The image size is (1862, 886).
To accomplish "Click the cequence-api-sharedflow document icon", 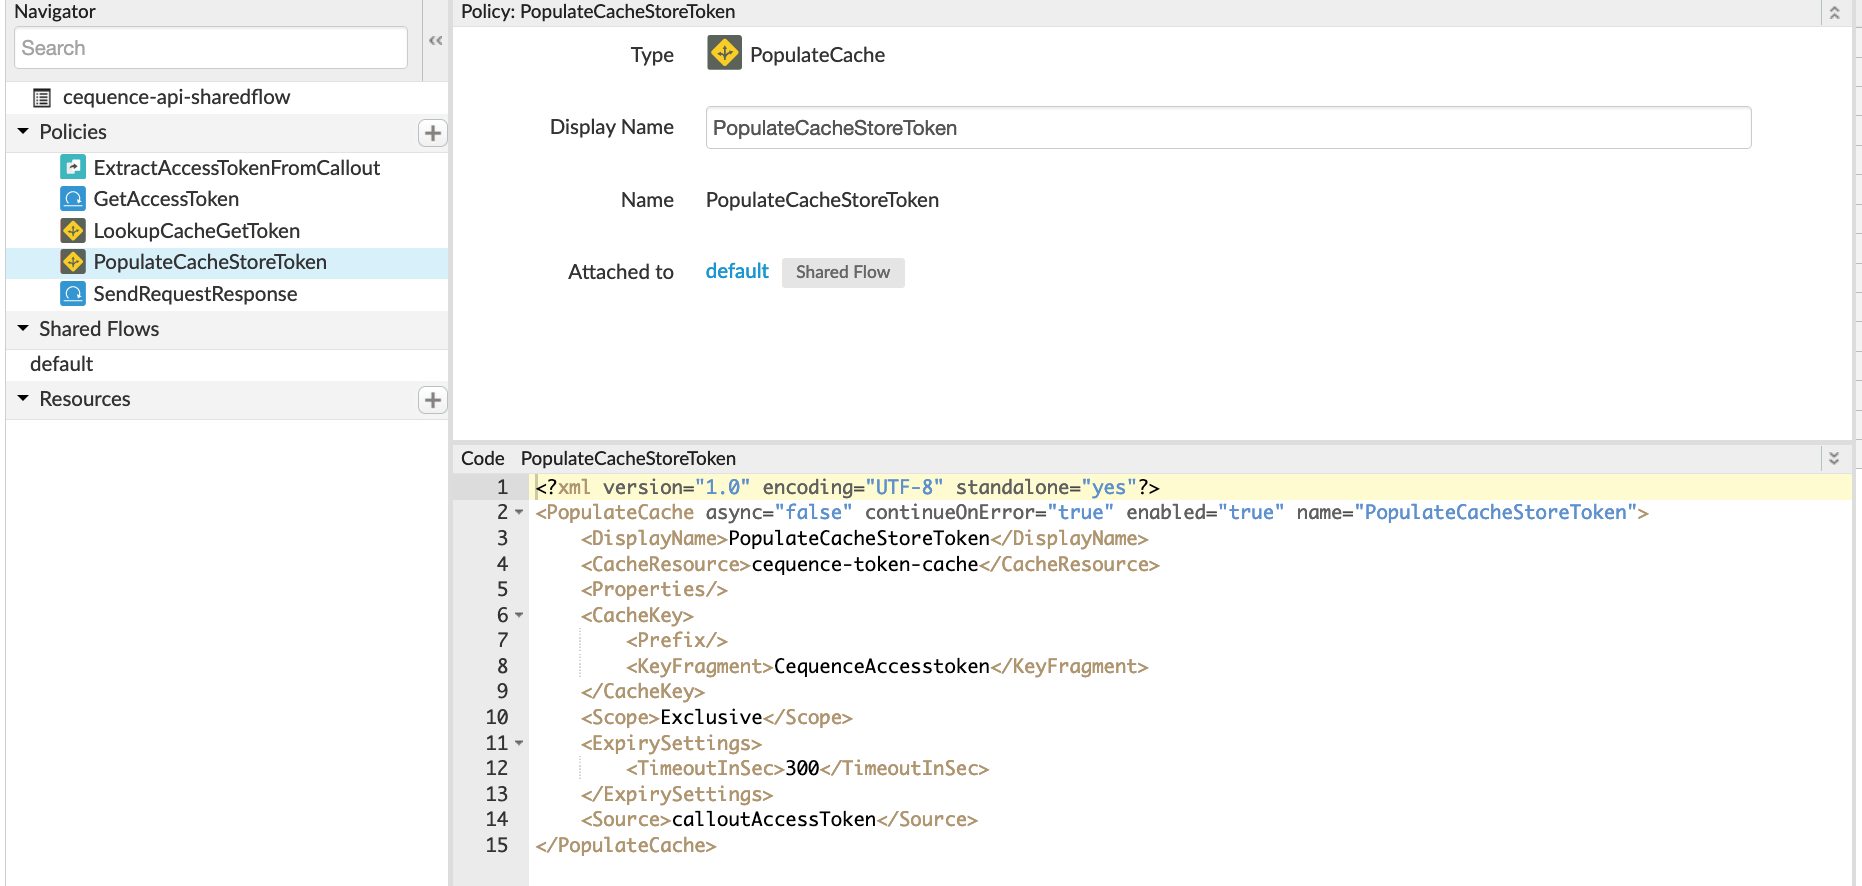I will [x=42, y=98].
